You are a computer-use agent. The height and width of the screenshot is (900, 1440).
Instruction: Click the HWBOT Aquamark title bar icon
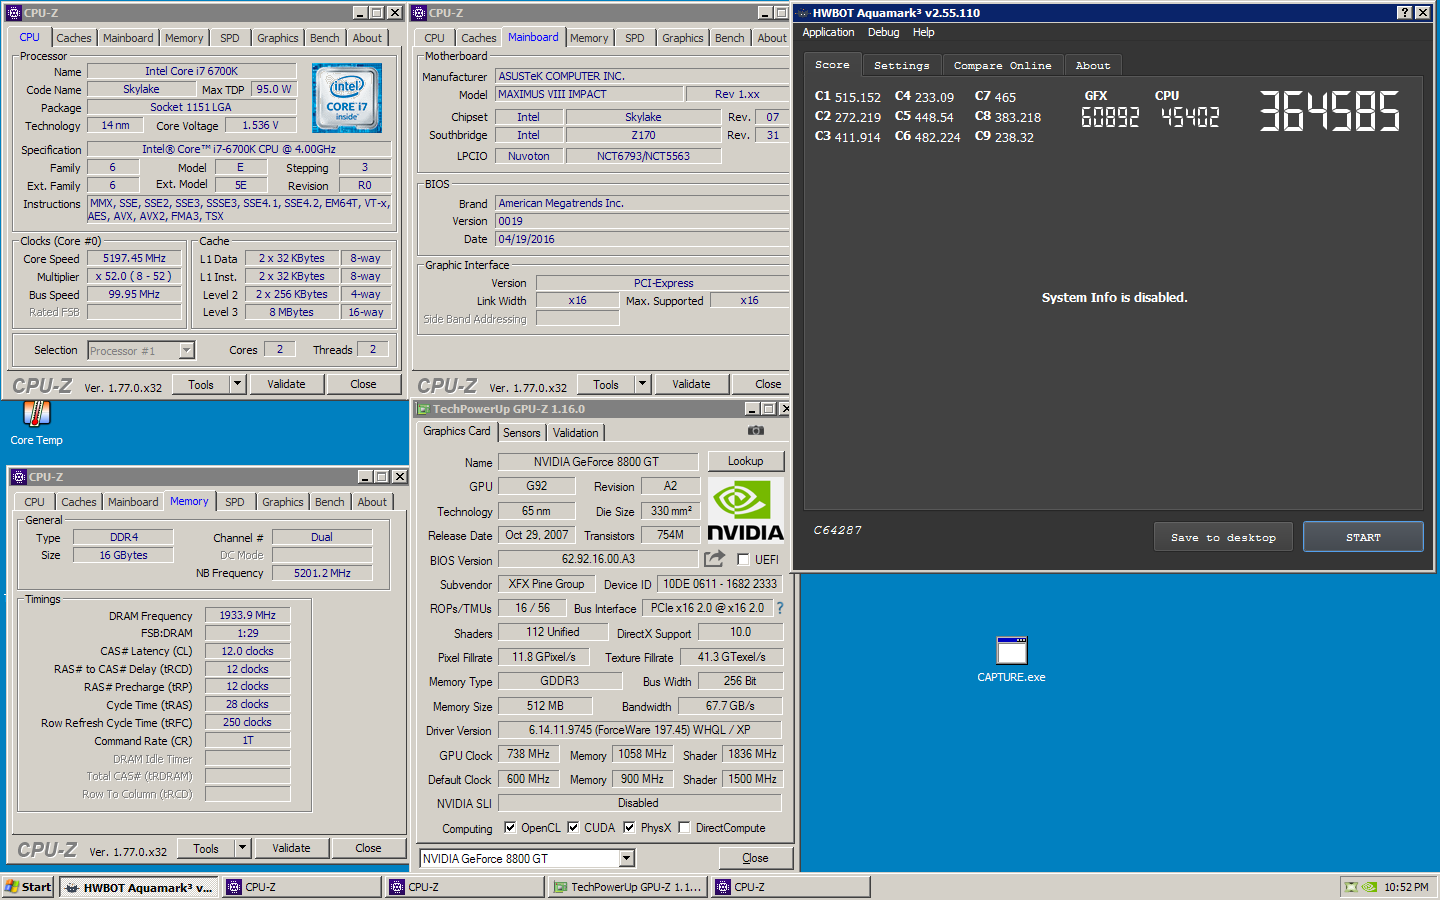(803, 13)
